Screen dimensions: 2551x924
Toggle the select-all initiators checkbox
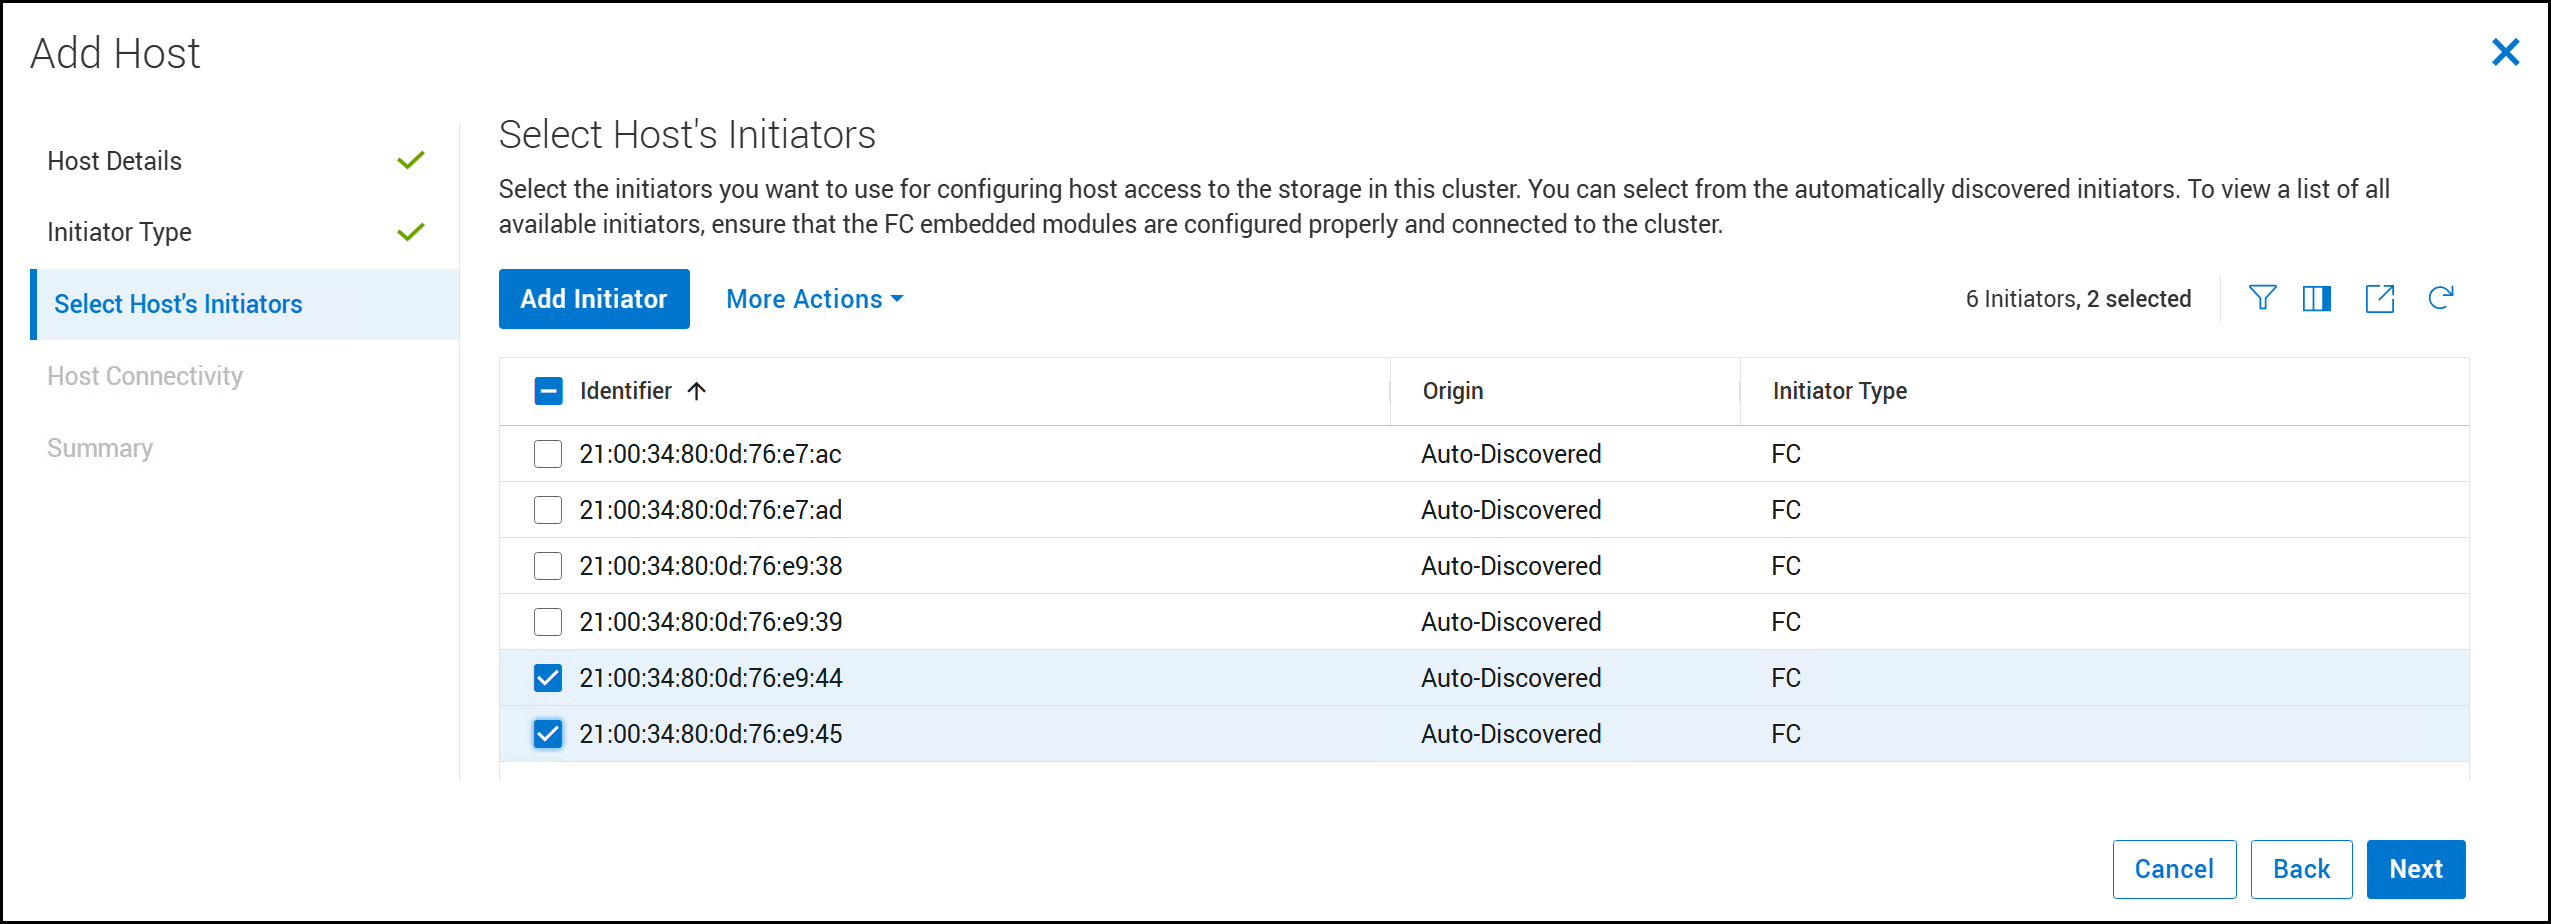[548, 391]
